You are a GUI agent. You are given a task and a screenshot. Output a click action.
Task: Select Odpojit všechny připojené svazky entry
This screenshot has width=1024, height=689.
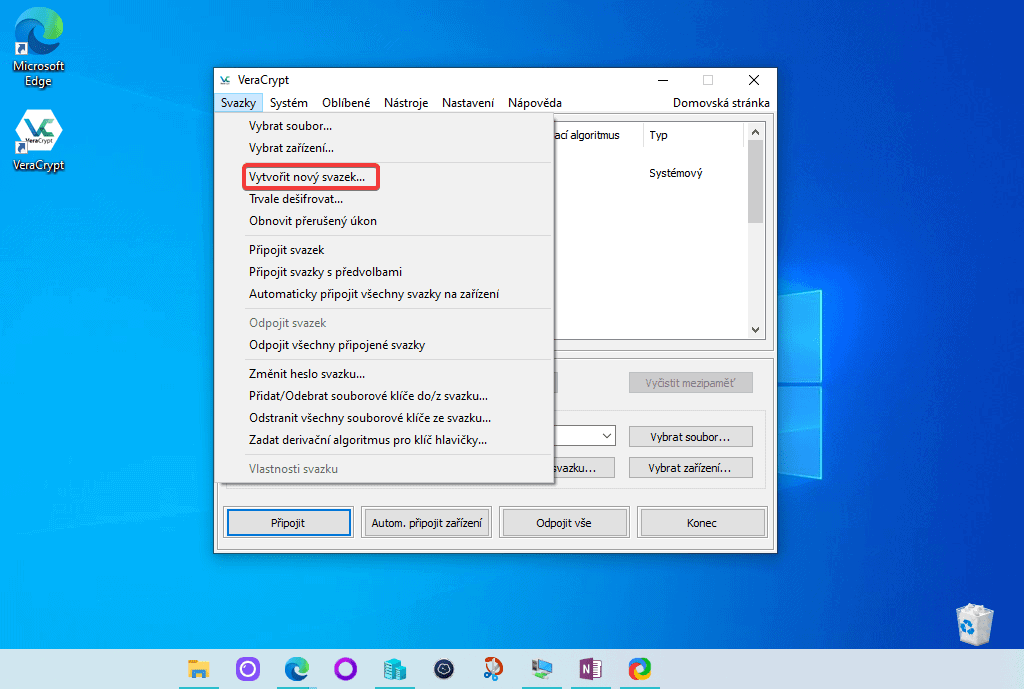point(384,345)
